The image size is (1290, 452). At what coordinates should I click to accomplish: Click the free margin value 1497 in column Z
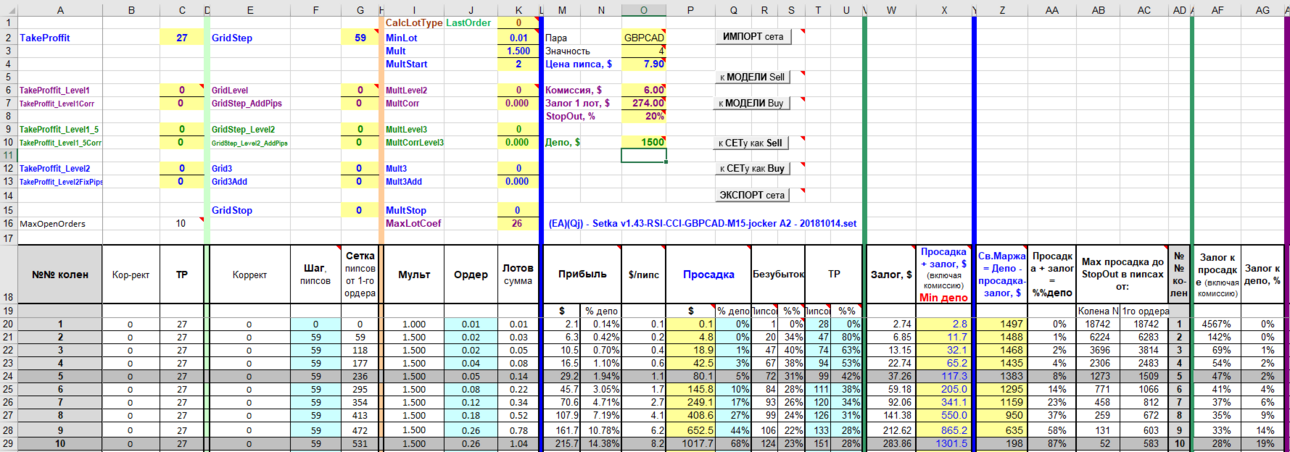(1003, 324)
